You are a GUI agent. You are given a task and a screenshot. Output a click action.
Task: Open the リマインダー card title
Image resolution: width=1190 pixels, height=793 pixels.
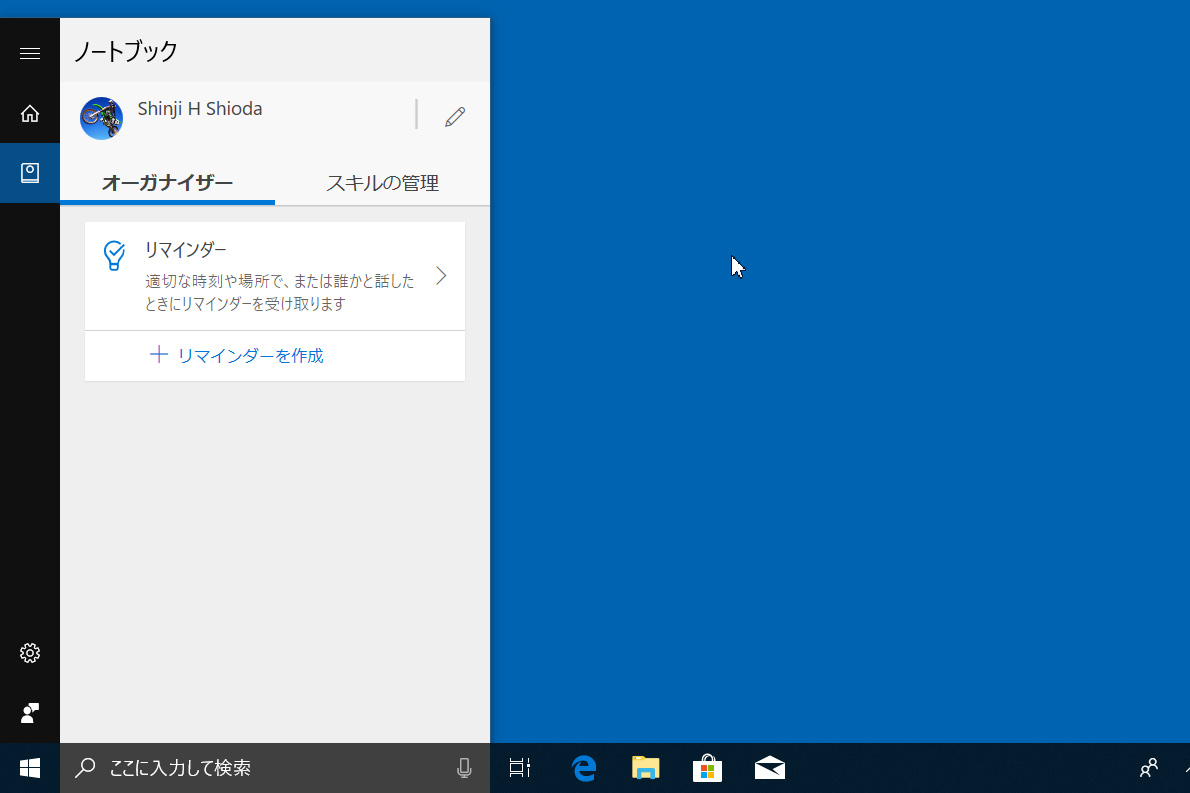[x=186, y=249]
